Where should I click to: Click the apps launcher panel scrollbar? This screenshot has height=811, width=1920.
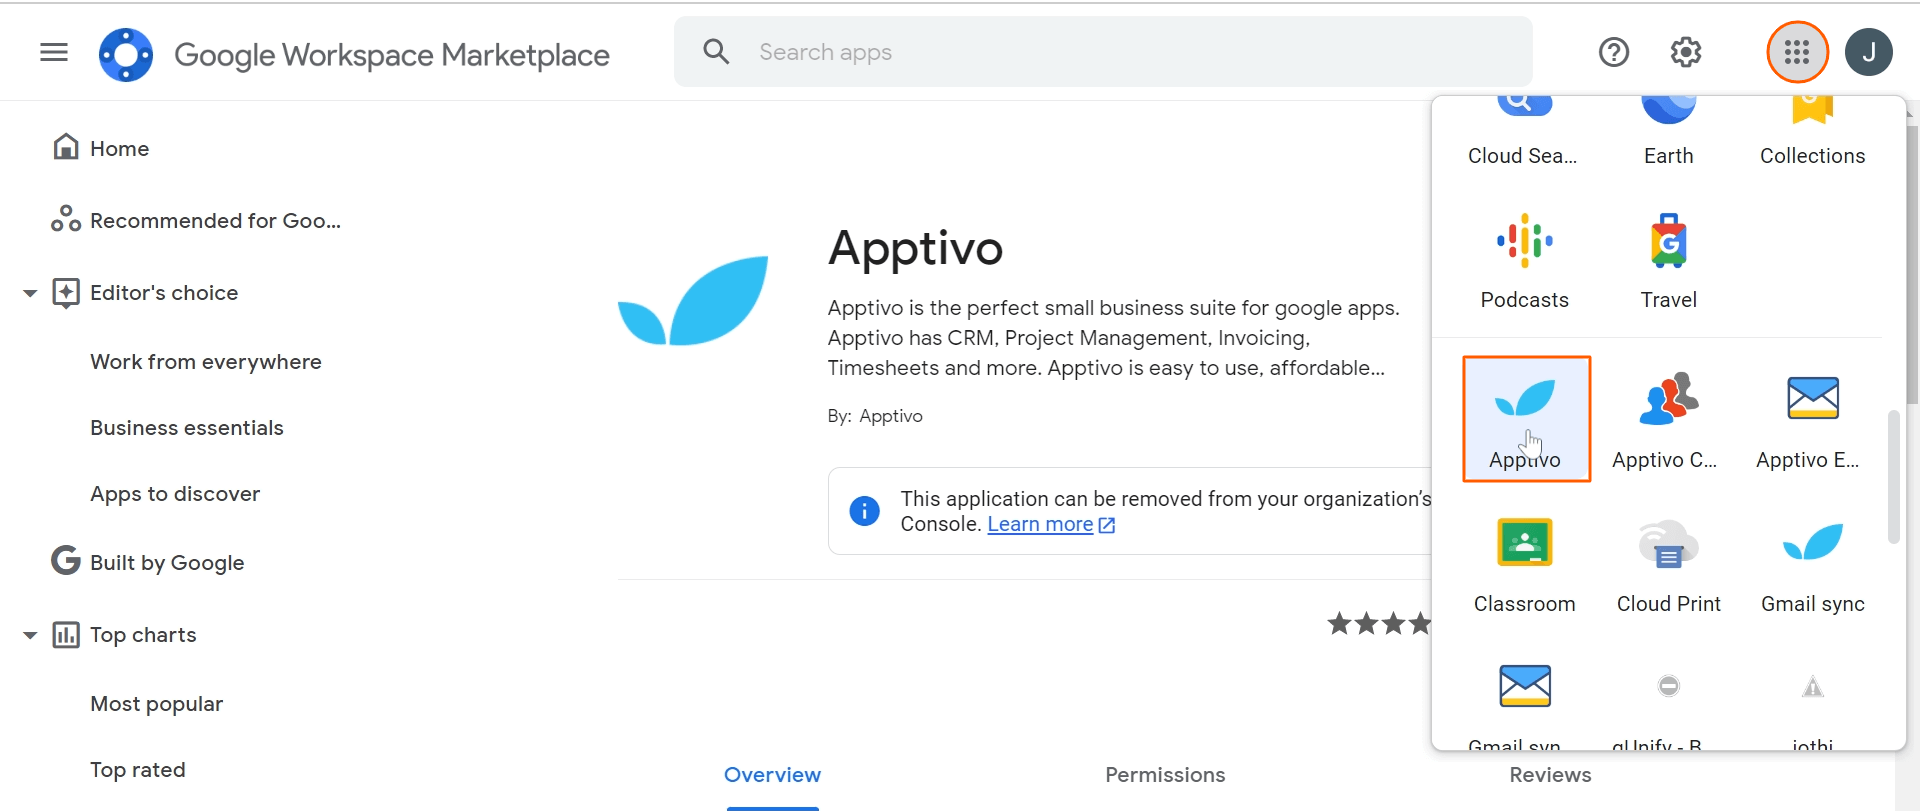[x=1893, y=477]
